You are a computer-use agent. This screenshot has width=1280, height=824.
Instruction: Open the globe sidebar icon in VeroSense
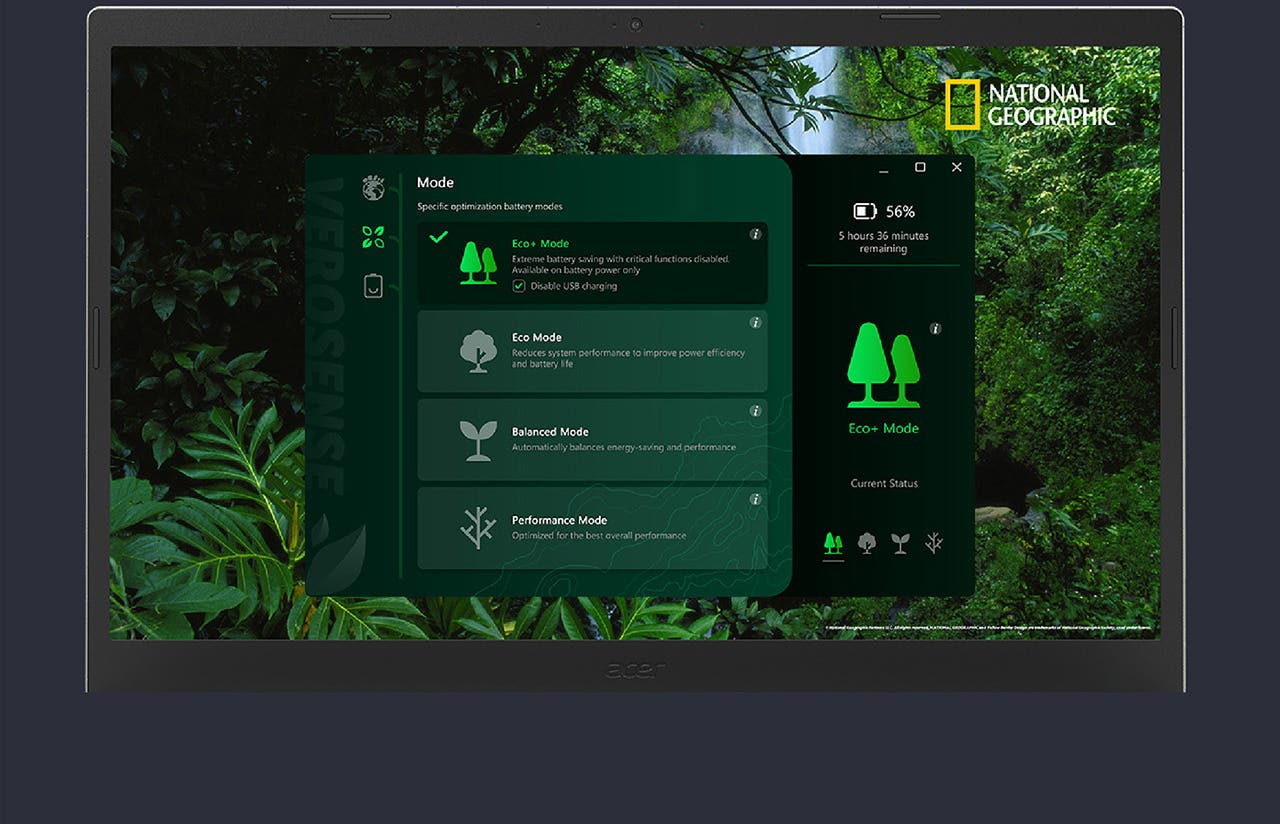pyautogui.click(x=373, y=188)
